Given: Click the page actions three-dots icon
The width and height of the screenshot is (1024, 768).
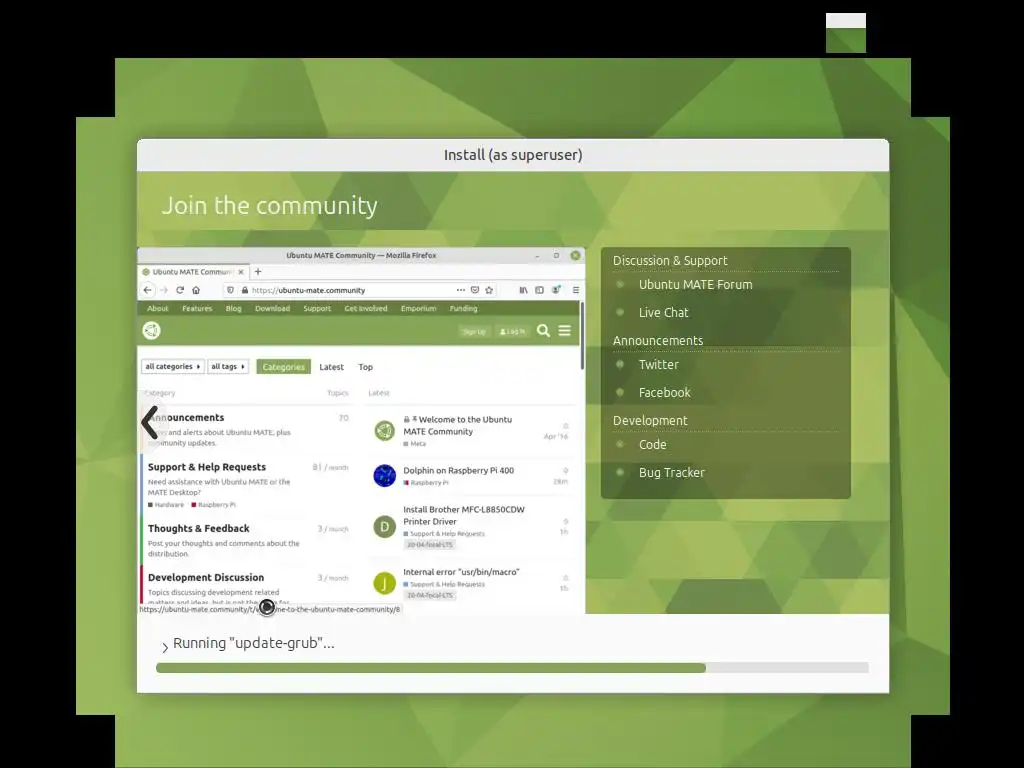Looking at the screenshot, I should [x=460, y=290].
